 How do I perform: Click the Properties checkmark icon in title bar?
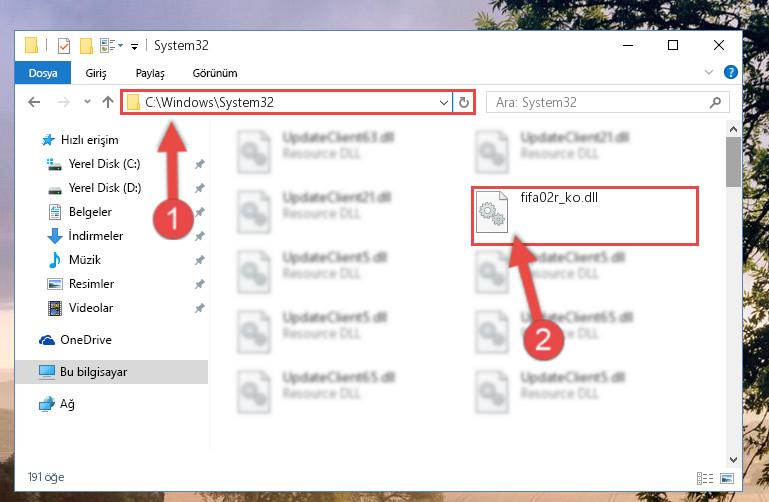[64, 46]
